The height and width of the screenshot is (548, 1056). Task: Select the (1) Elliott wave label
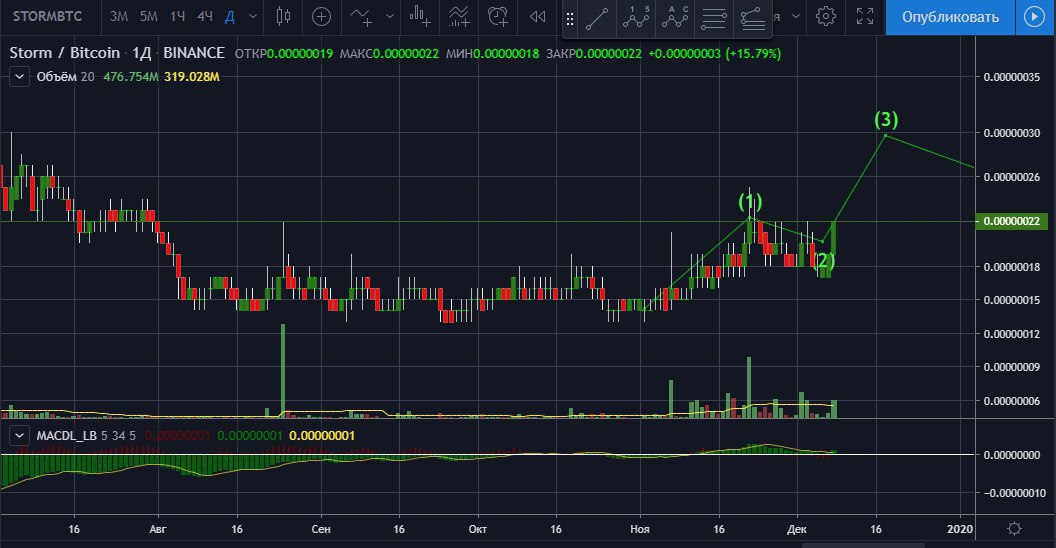pos(750,201)
